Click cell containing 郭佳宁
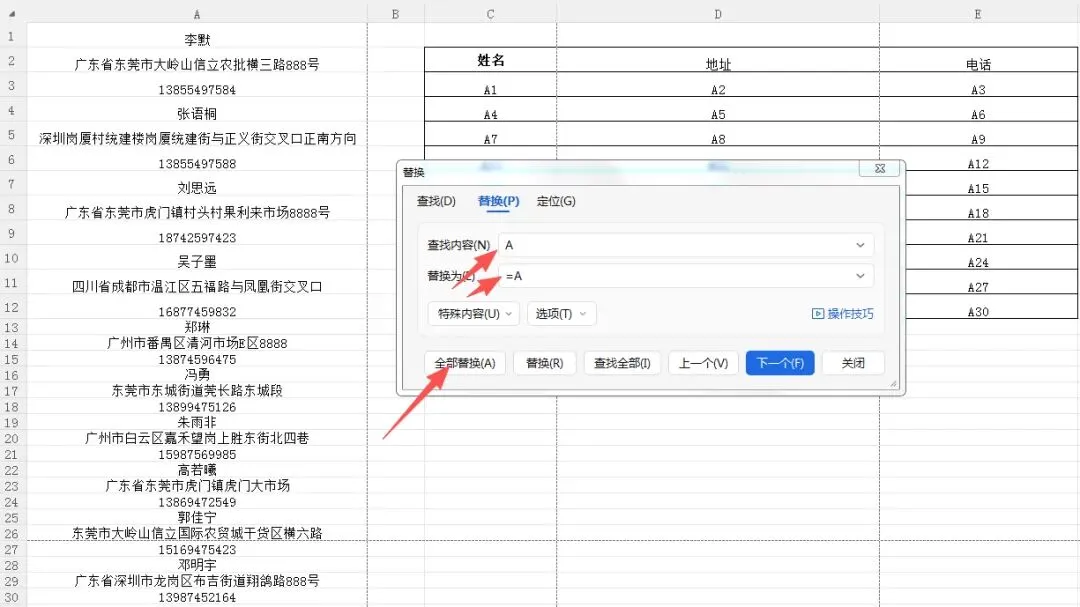 click(x=197, y=517)
